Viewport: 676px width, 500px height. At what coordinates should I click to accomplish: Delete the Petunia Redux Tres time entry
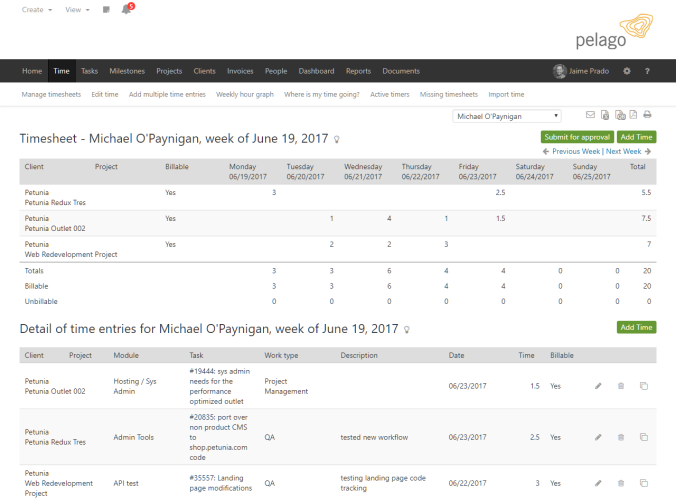pyautogui.click(x=621, y=438)
